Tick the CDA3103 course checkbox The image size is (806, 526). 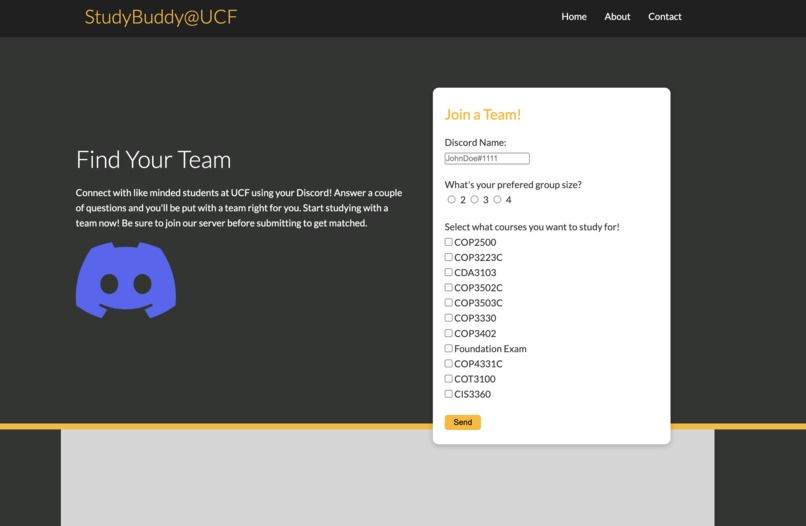pyautogui.click(x=448, y=272)
